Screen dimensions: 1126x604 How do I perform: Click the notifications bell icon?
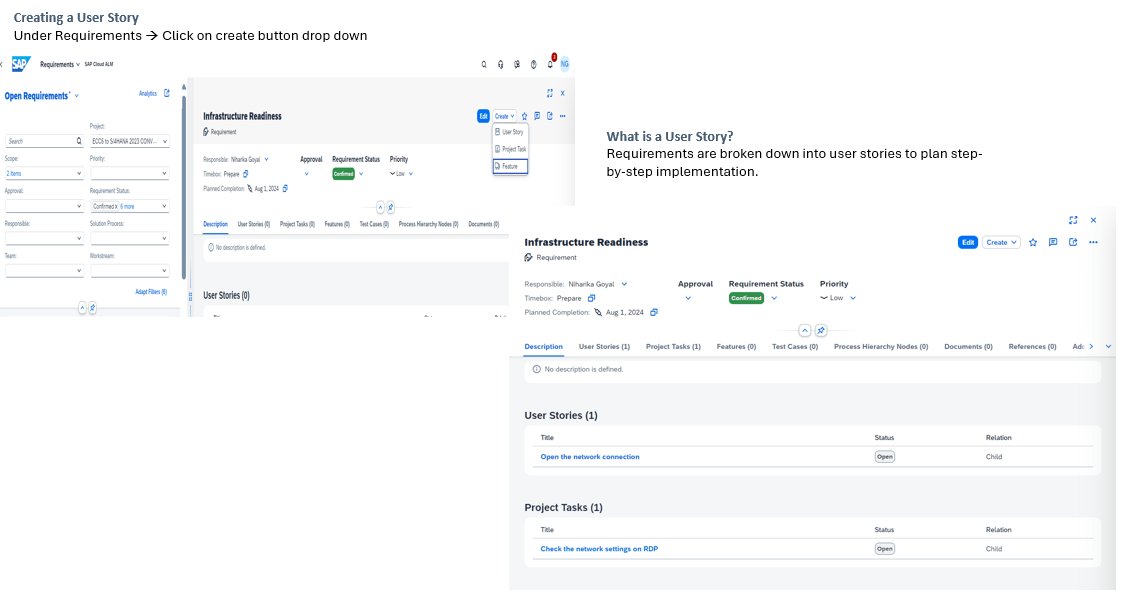coord(549,64)
